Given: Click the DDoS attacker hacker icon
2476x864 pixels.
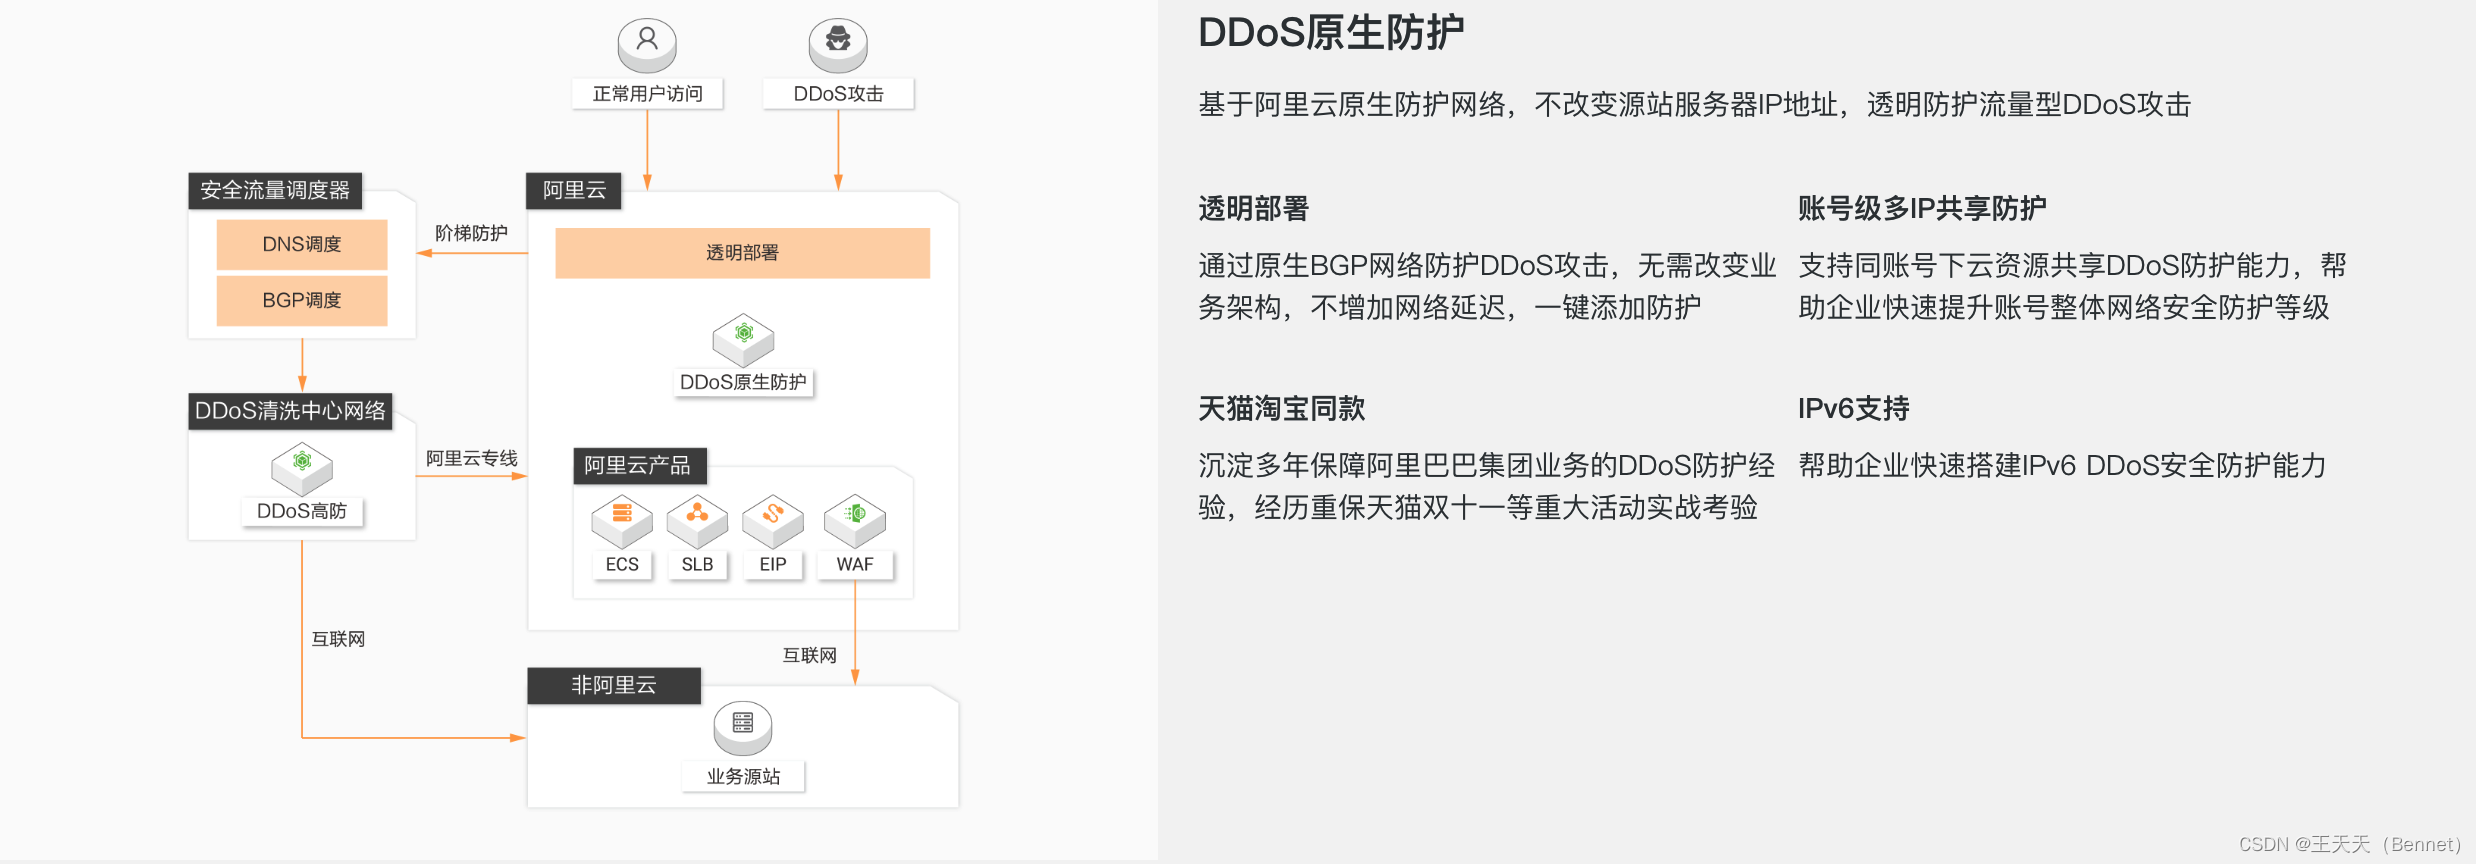Looking at the screenshot, I should tap(838, 42).
